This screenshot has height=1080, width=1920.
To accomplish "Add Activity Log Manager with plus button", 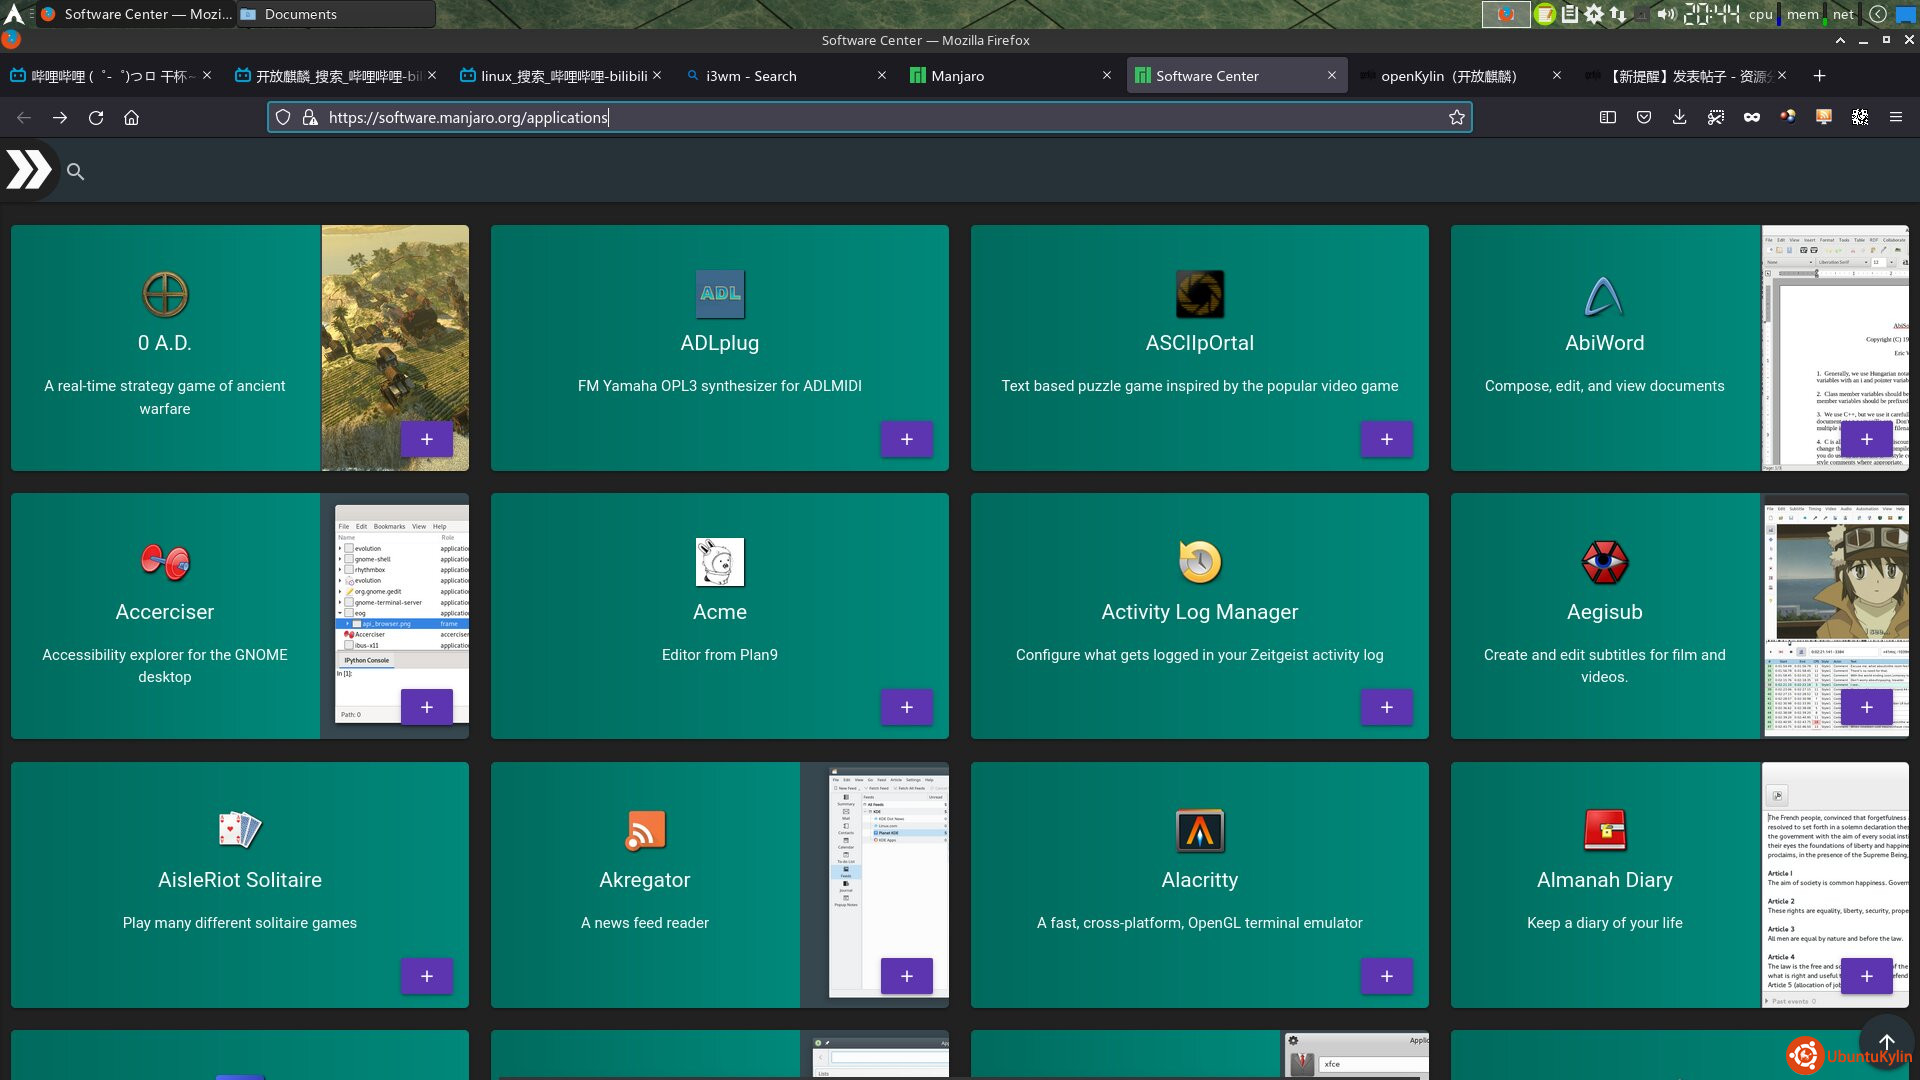I will (1386, 707).
